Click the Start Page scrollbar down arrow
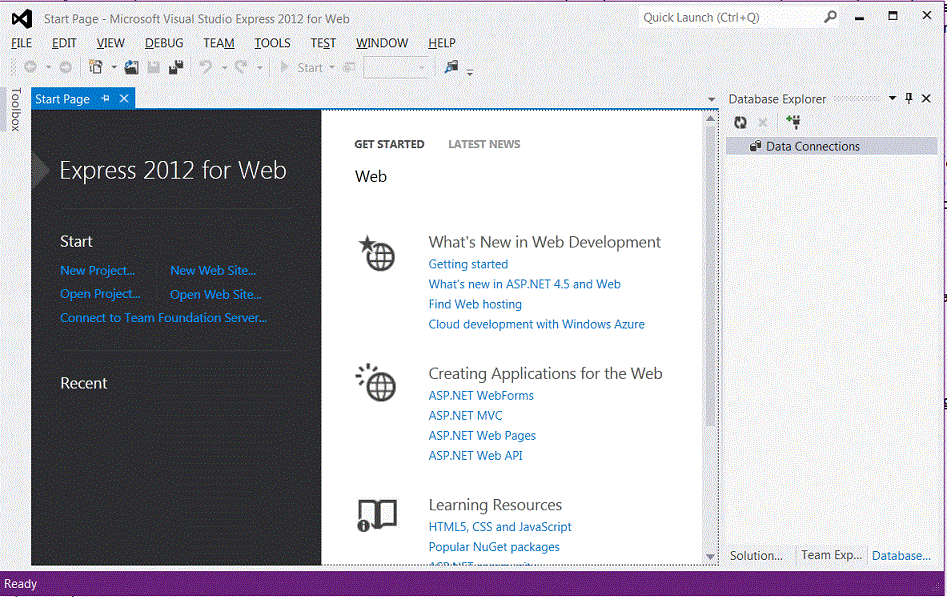This screenshot has height=600, width=947. 710,557
